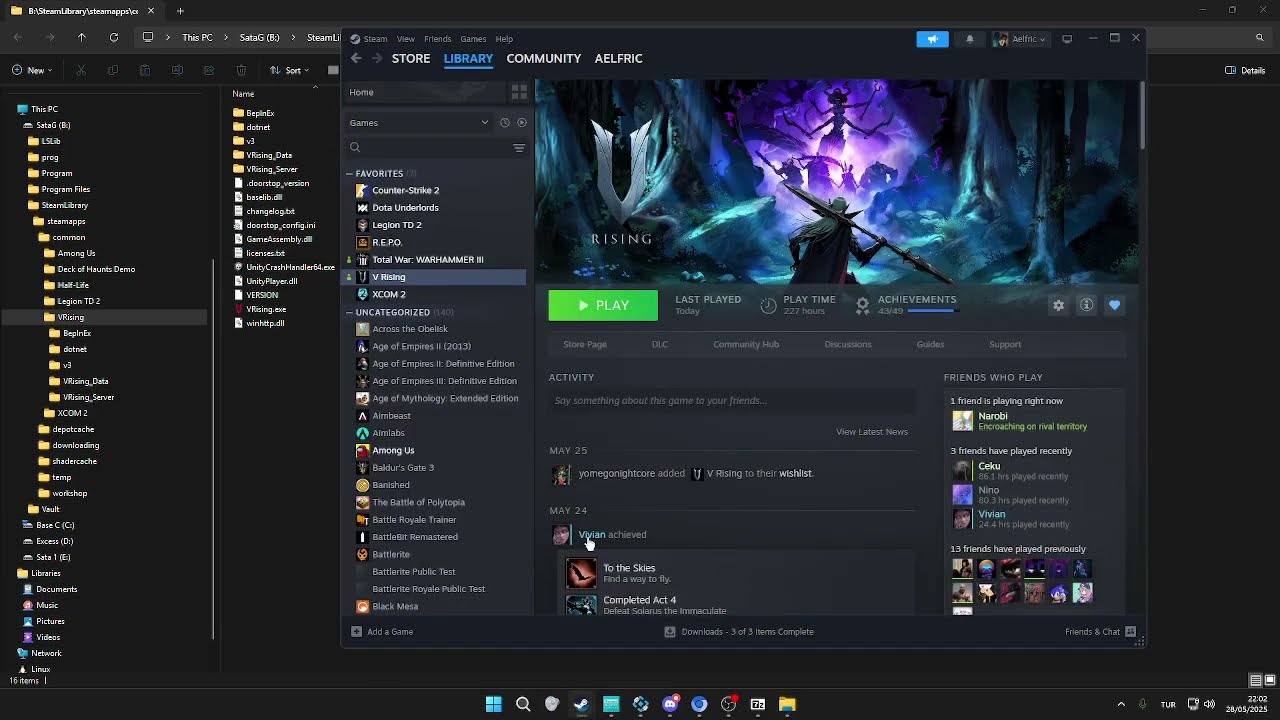Click Refresh in File Explorer
The height and width of the screenshot is (720, 1280).
[114, 38]
